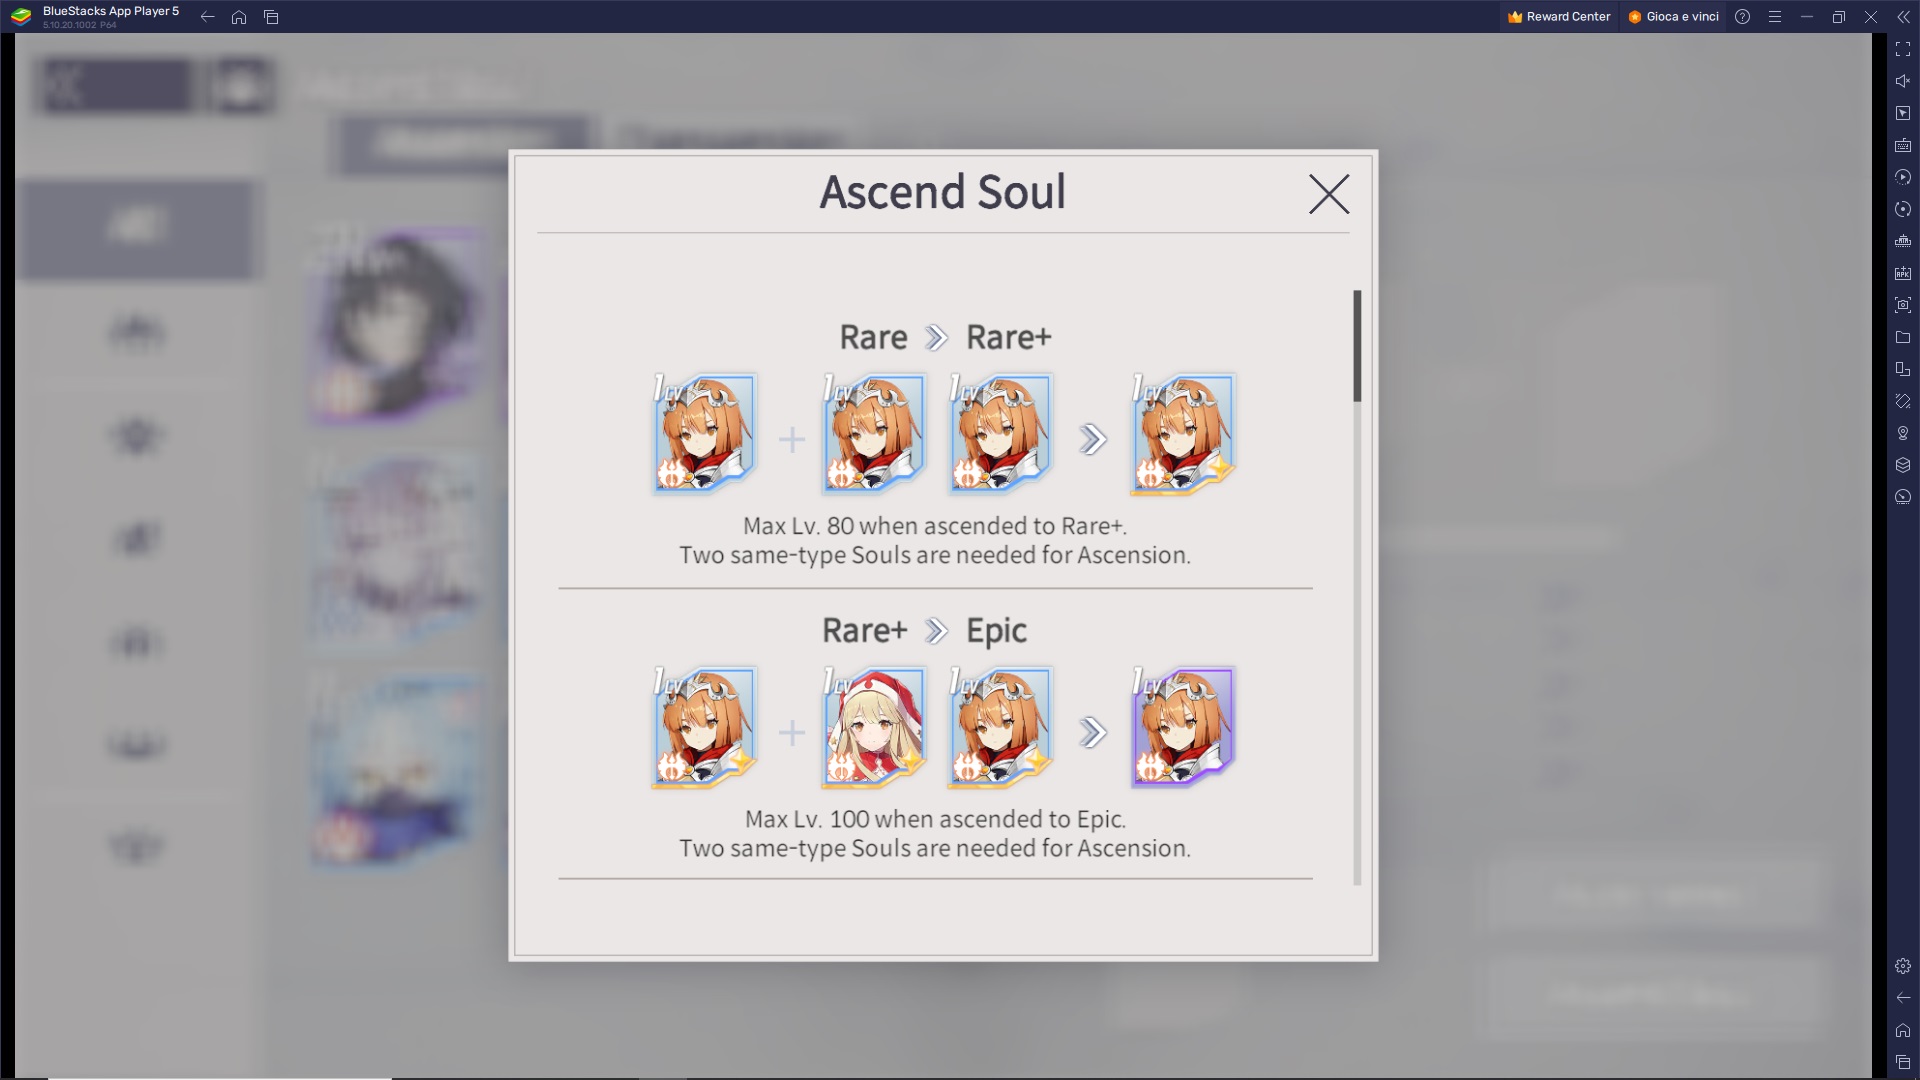Close the Ascend Soul dialog
The height and width of the screenshot is (1080, 1920).
tap(1329, 194)
